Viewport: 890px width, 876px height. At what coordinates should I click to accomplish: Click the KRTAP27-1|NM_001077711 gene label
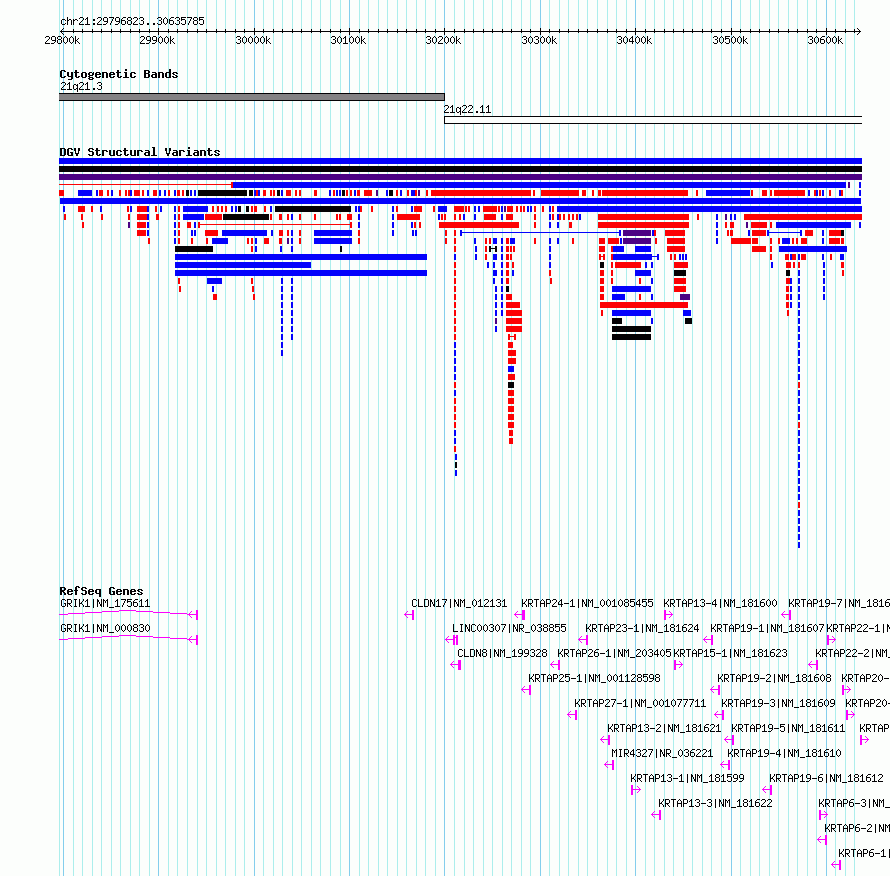point(640,703)
